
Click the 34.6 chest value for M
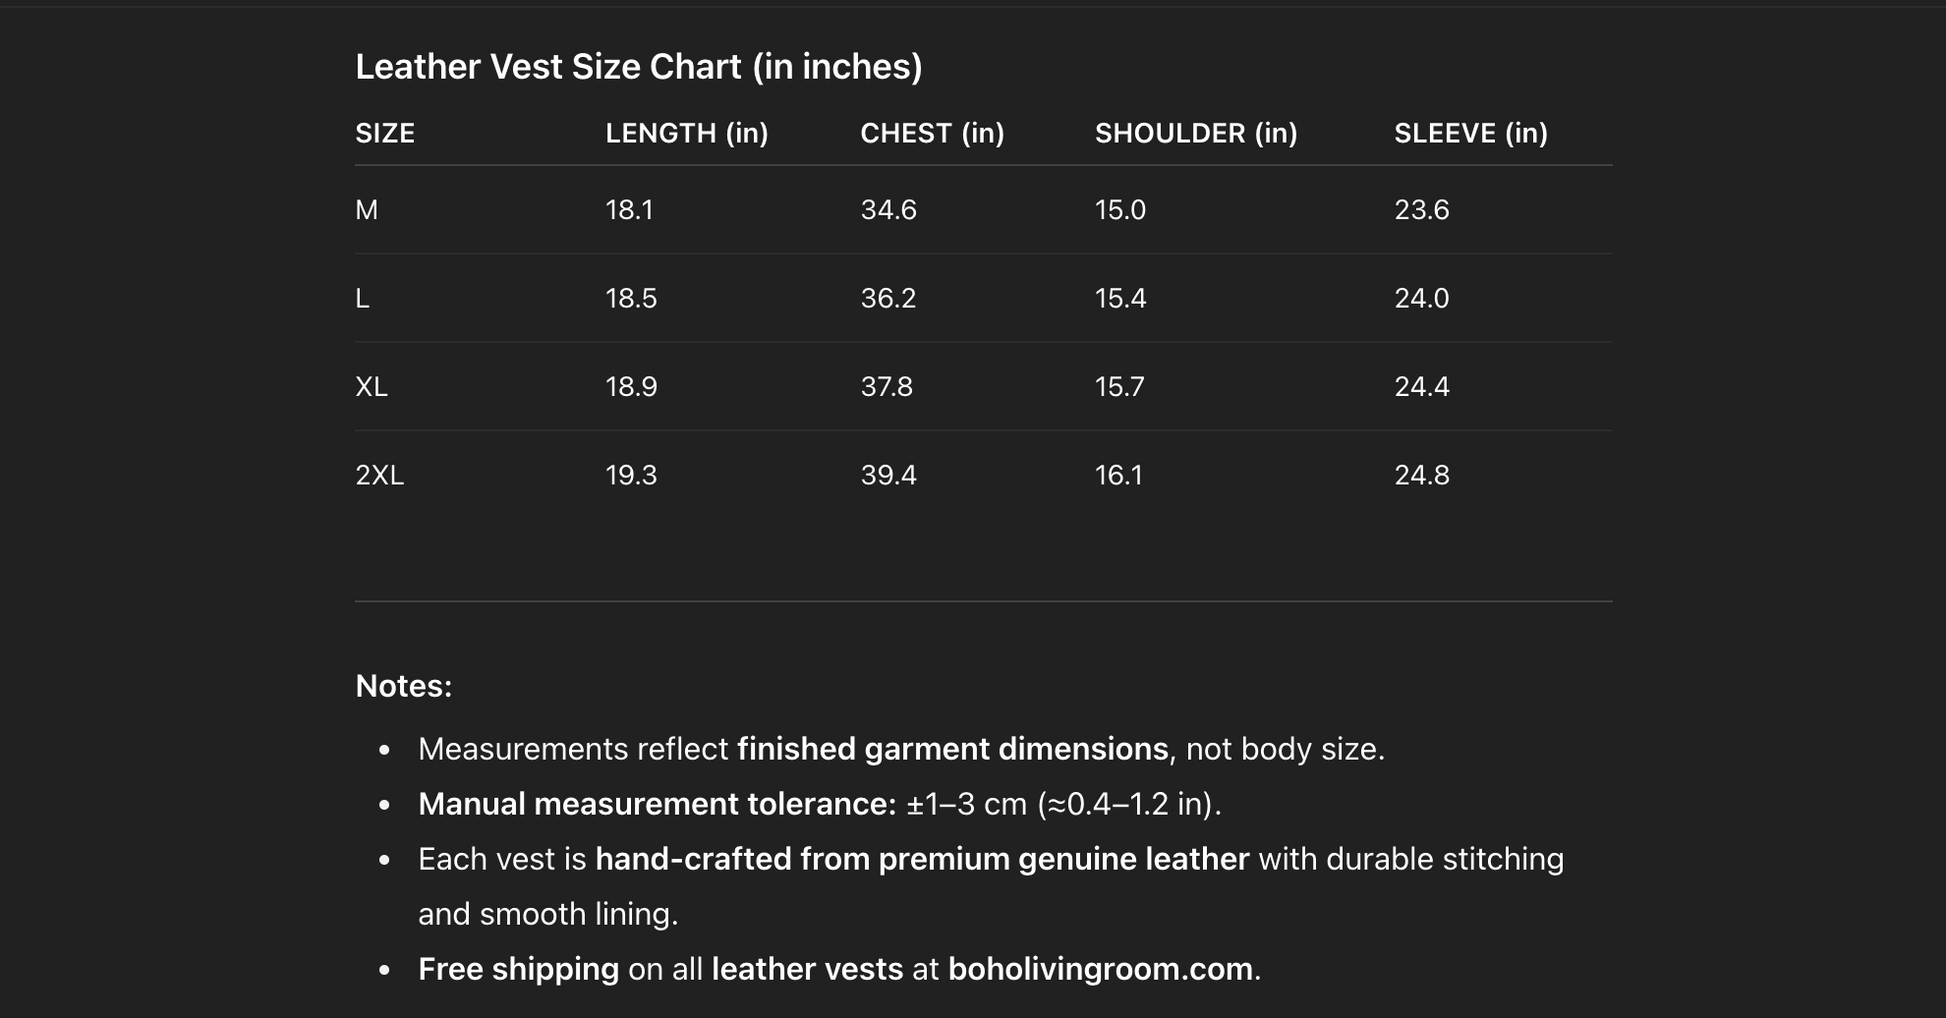tap(888, 210)
